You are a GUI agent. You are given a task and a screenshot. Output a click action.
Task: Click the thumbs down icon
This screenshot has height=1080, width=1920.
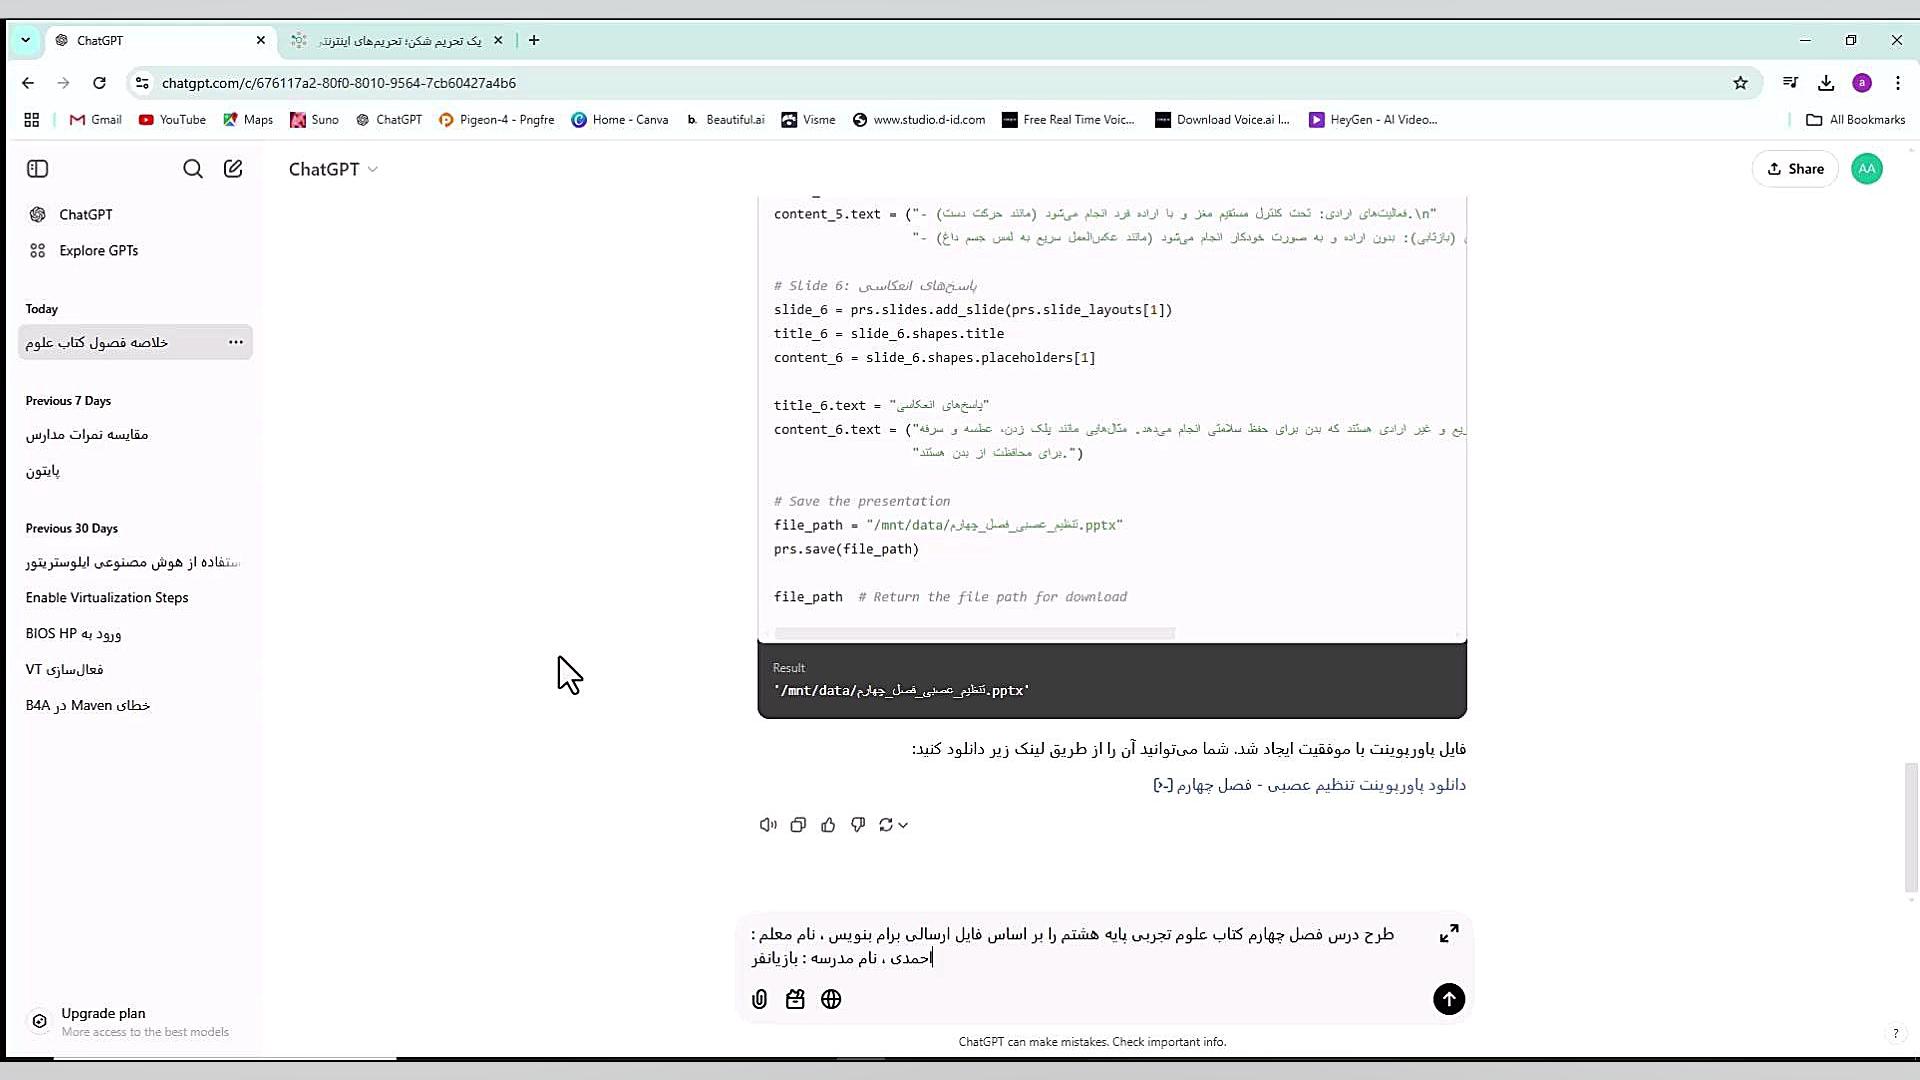858,825
